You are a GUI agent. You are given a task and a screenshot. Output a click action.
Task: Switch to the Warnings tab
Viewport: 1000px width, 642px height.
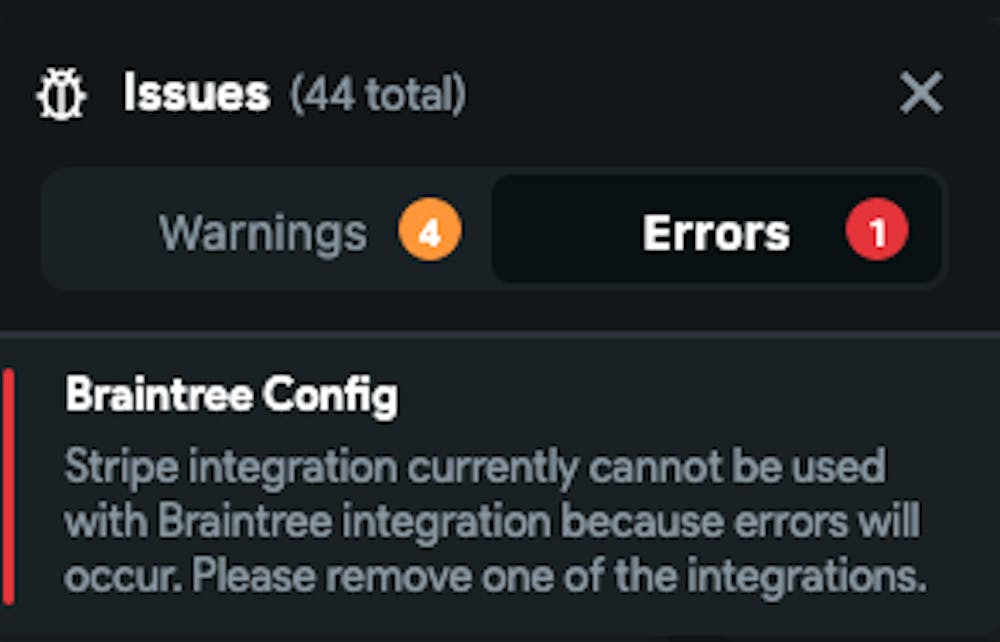point(265,232)
